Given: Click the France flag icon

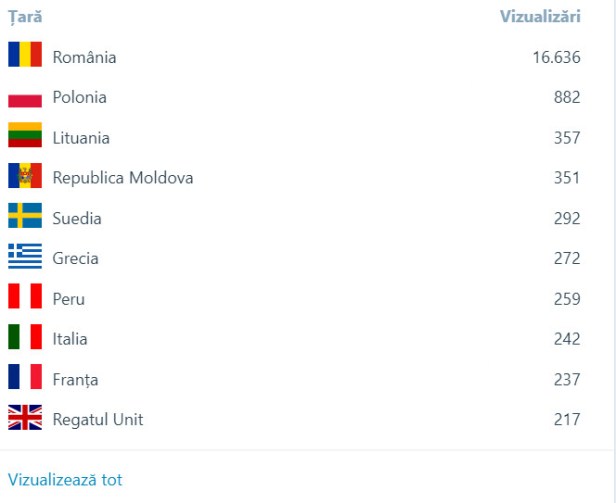Looking at the screenshot, I should [25, 379].
